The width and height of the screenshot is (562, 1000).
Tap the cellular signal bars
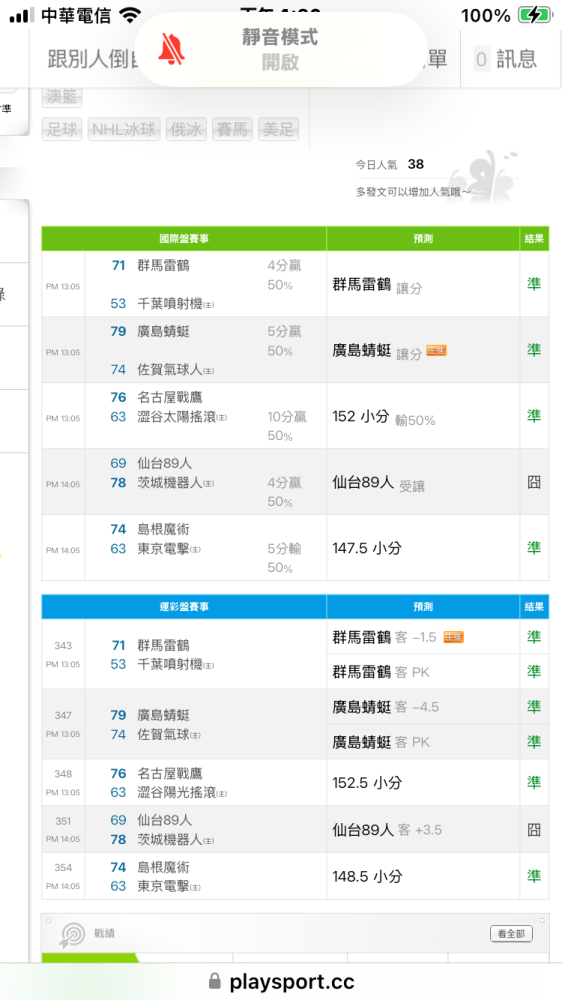(x=22, y=16)
